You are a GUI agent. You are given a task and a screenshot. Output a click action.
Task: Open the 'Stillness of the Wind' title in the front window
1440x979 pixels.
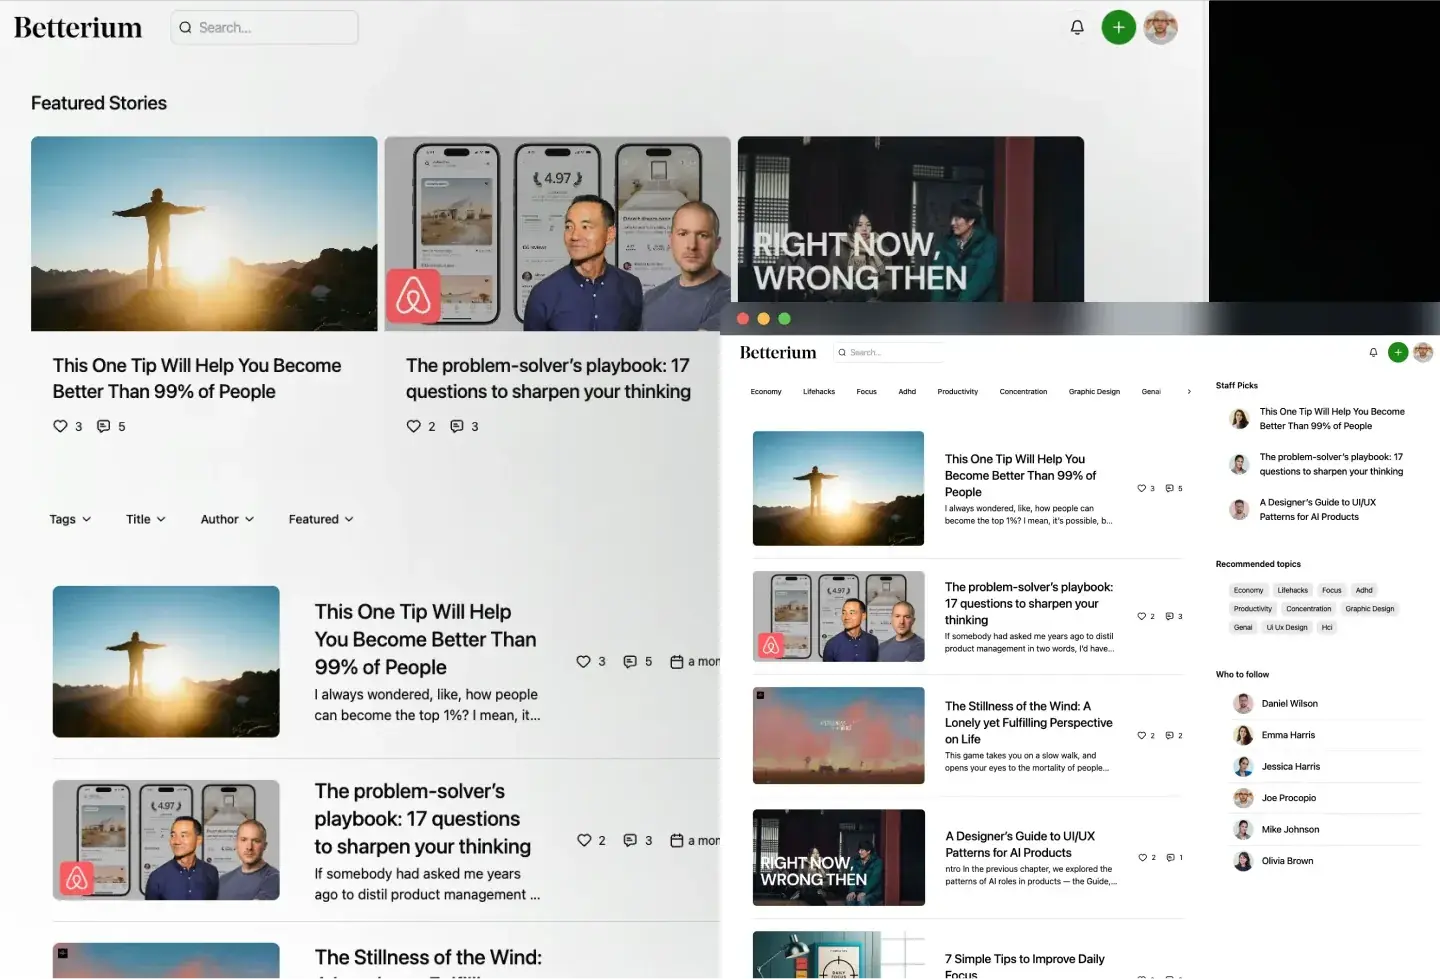point(1029,722)
